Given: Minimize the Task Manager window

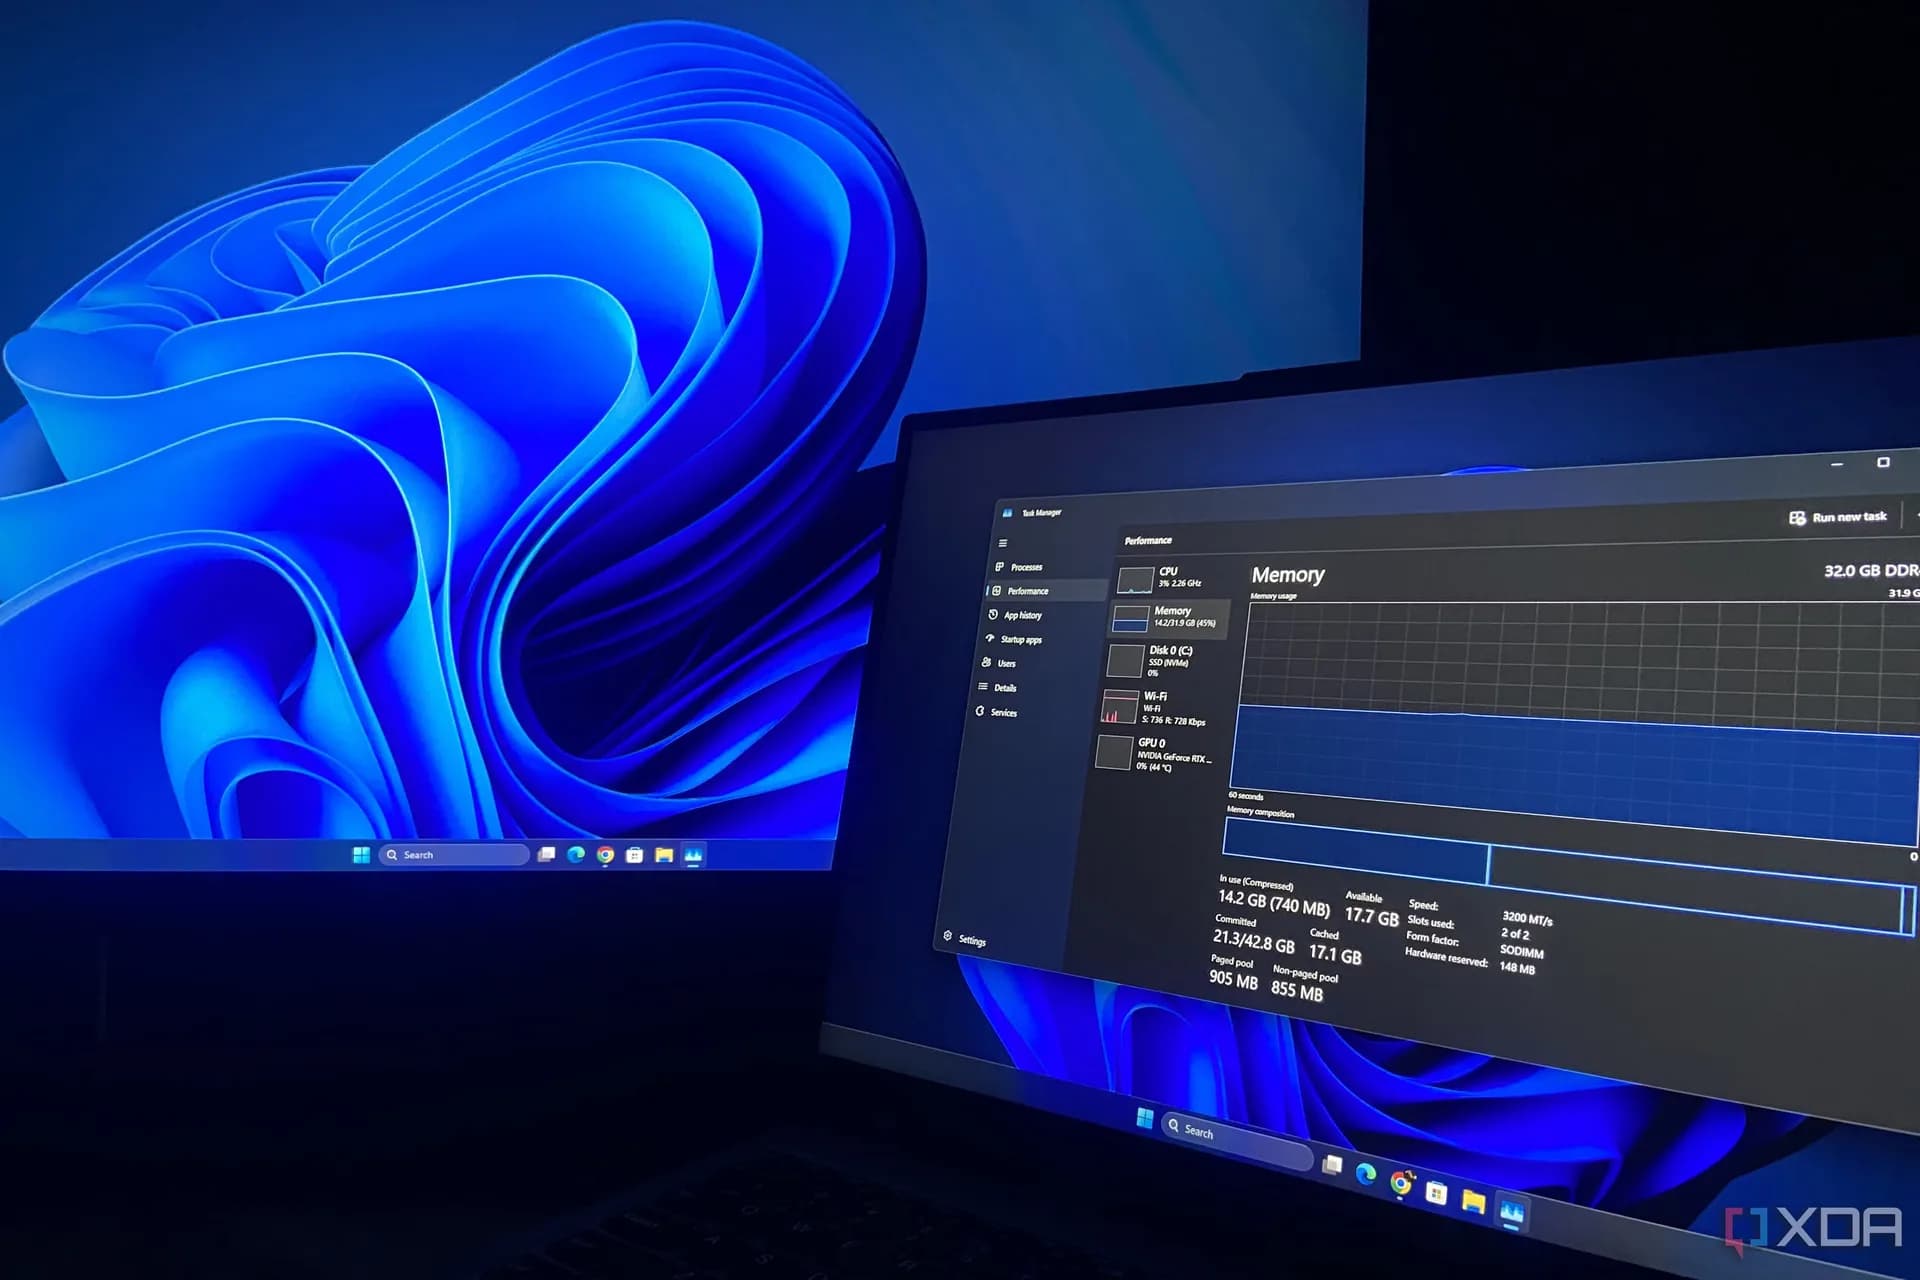Looking at the screenshot, I should pos(1836,464).
